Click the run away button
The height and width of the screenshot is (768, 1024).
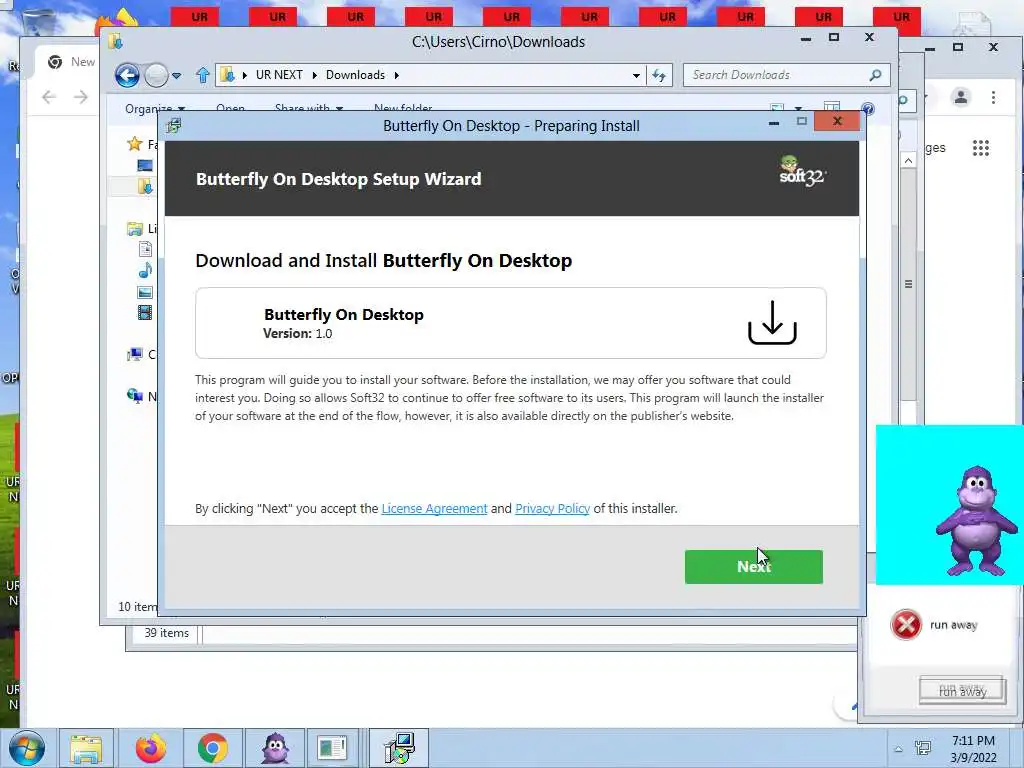coord(962,690)
